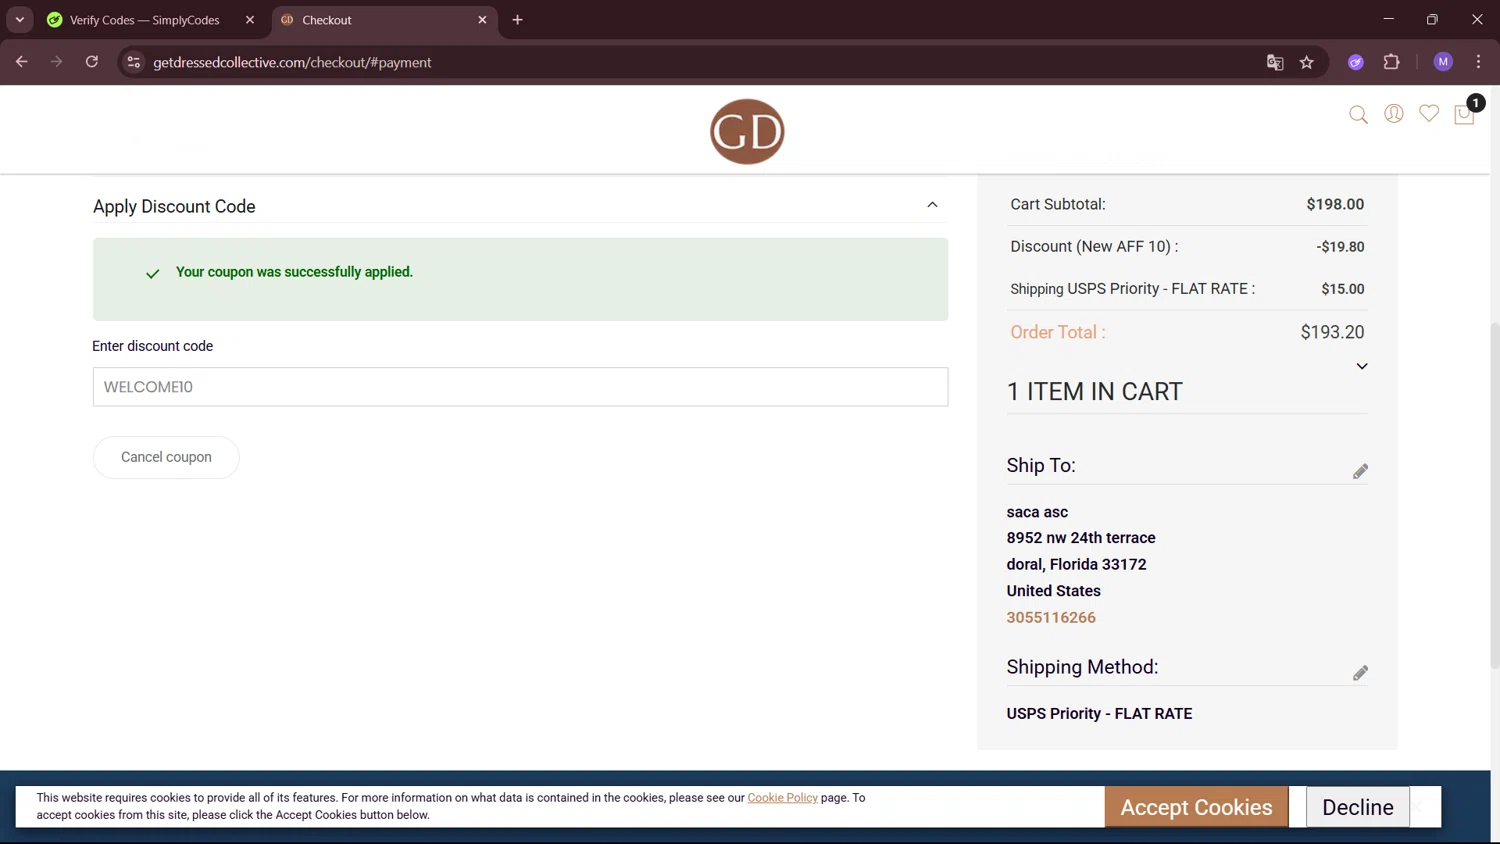Open the browser extensions puzzle icon
The image size is (1500, 844).
pyautogui.click(x=1391, y=62)
